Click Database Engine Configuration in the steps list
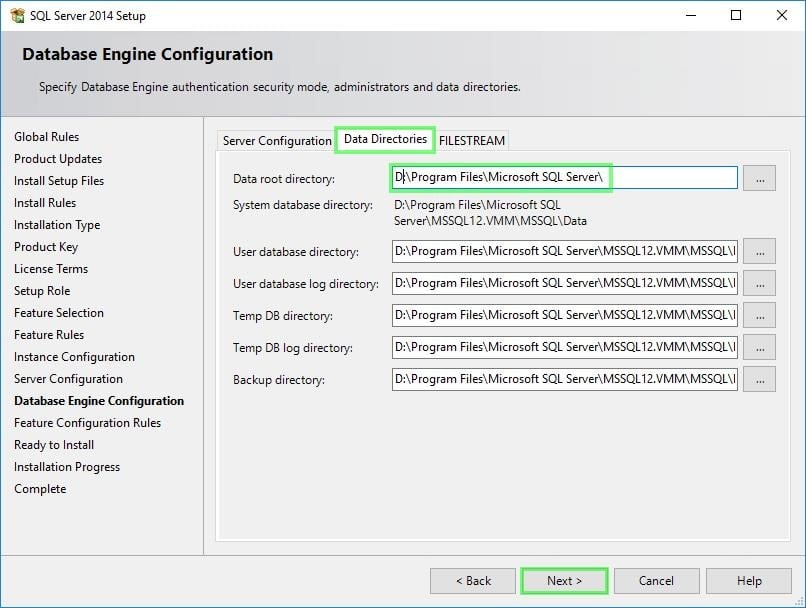 [99, 401]
